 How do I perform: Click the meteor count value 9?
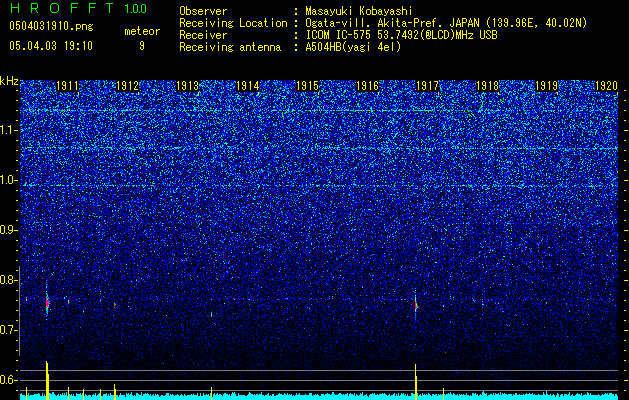pos(142,46)
